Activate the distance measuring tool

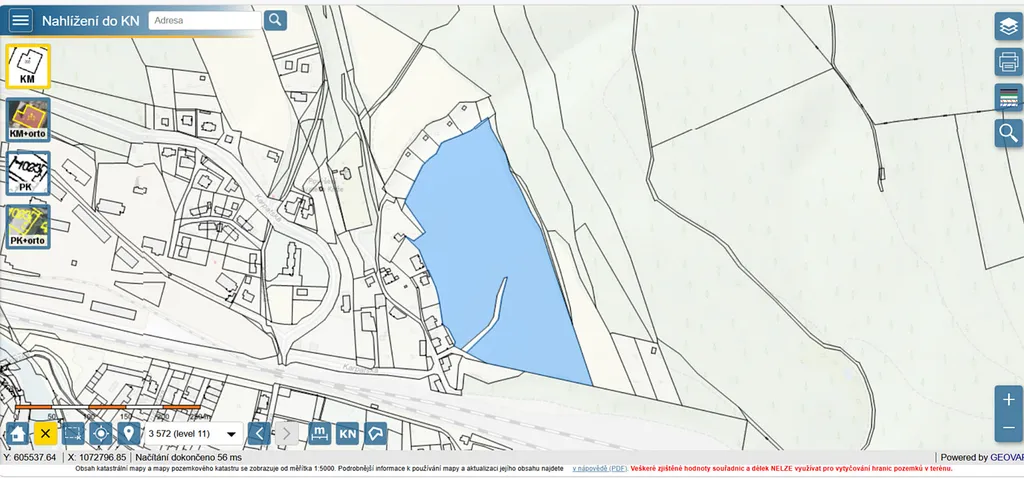pyautogui.click(x=318, y=433)
